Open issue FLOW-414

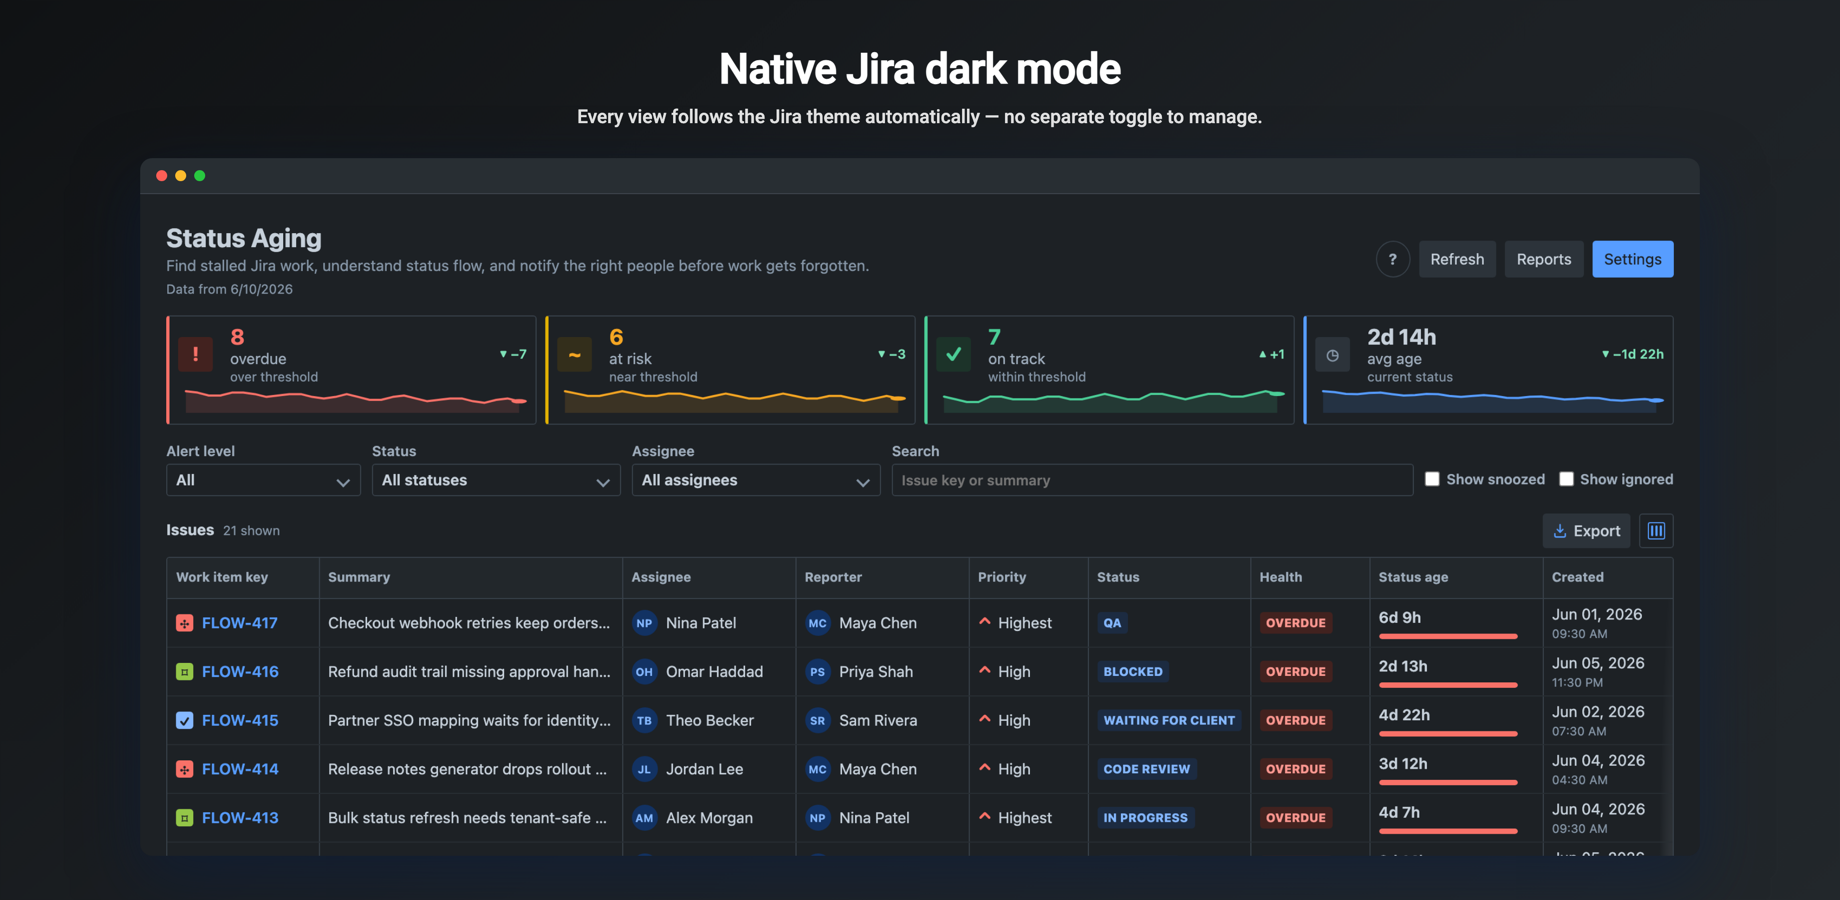click(x=240, y=769)
